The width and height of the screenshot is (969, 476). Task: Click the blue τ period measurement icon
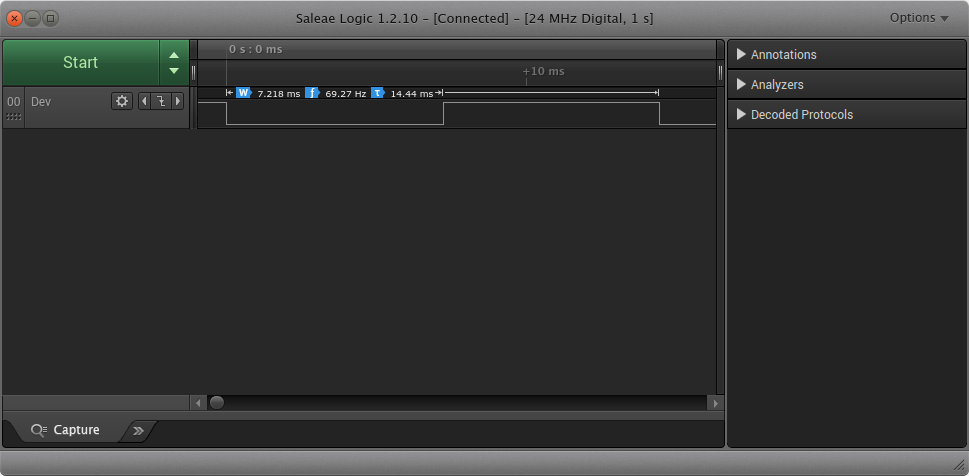pyautogui.click(x=377, y=93)
